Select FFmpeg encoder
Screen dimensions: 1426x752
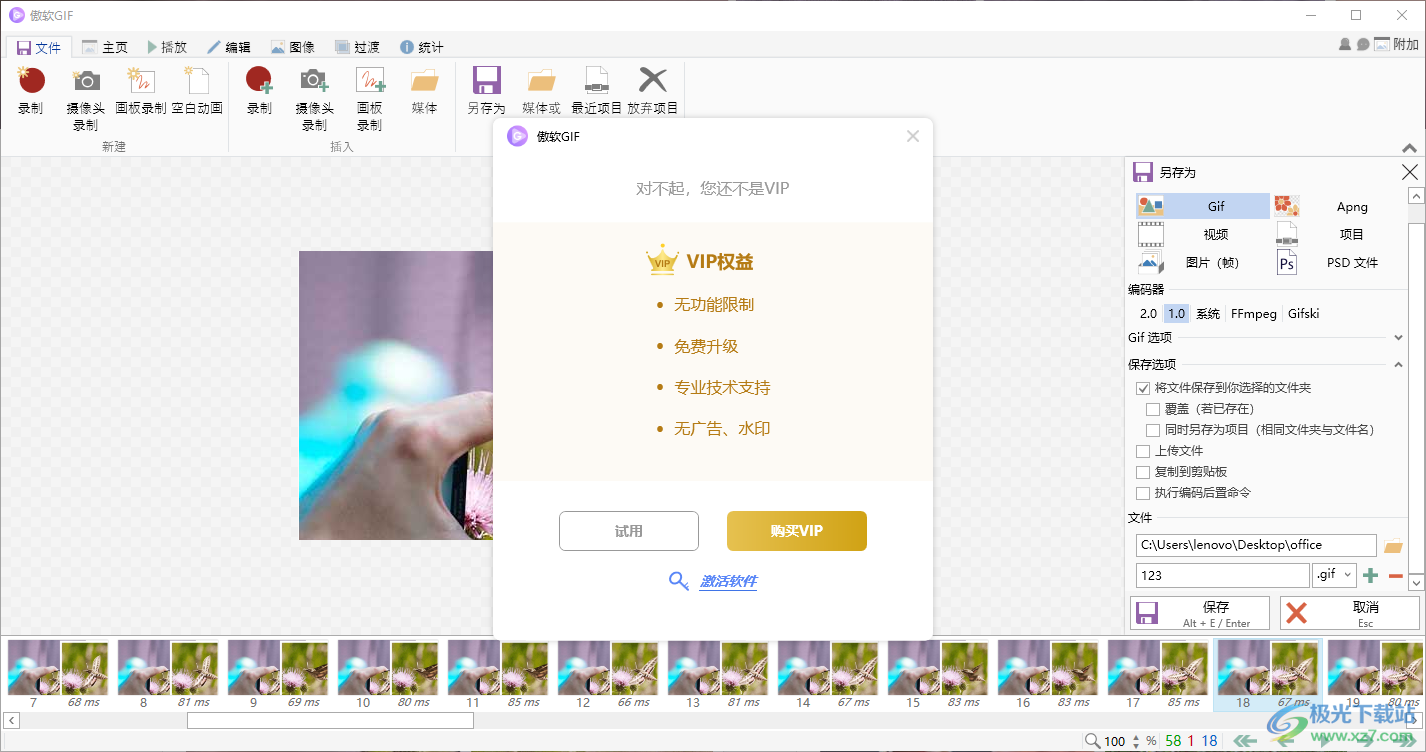pyautogui.click(x=1254, y=314)
